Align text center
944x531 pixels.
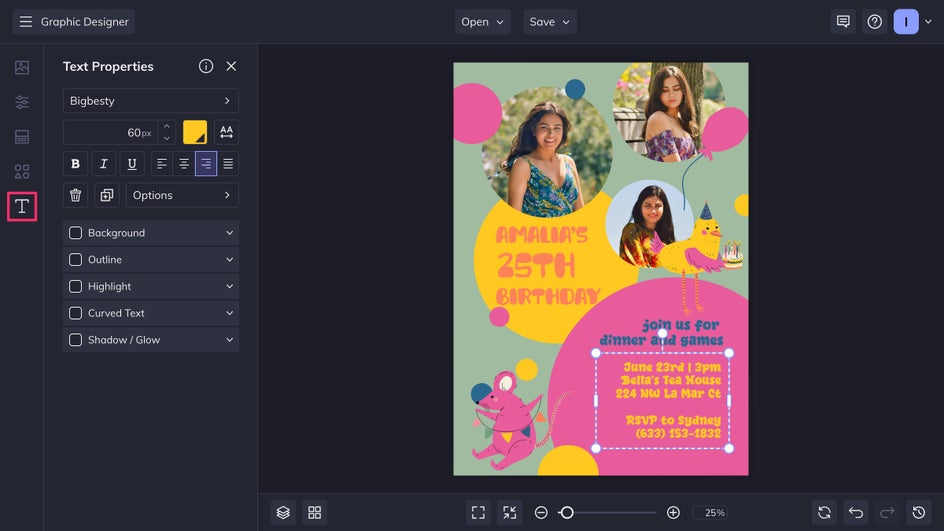click(x=184, y=164)
